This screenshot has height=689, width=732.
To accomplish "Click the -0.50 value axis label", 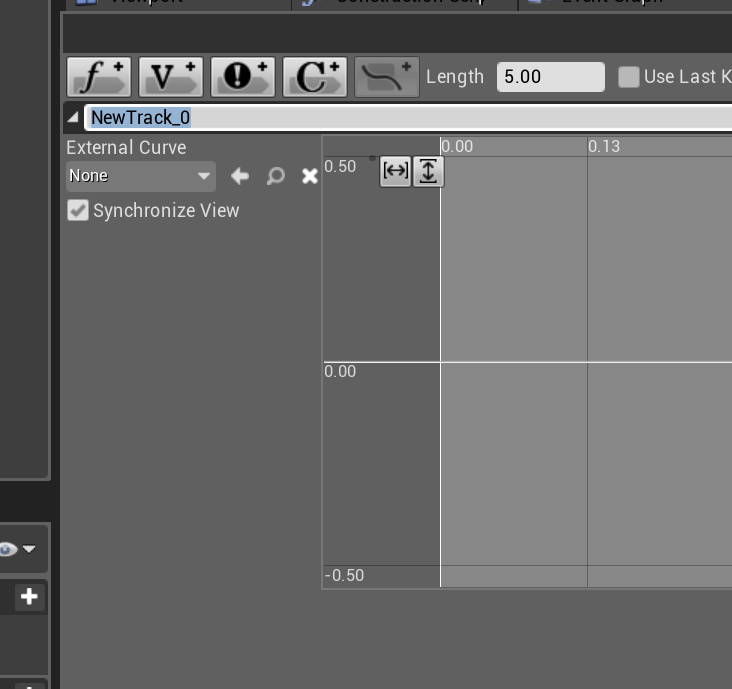I will pos(344,576).
